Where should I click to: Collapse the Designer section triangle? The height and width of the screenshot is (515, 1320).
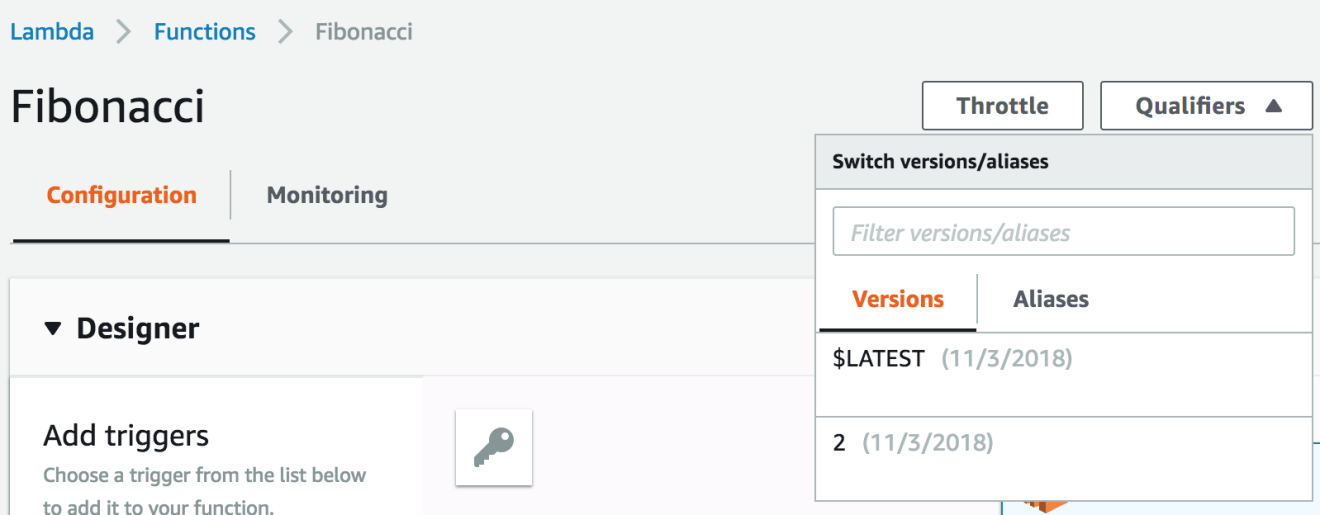[x=54, y=328]
